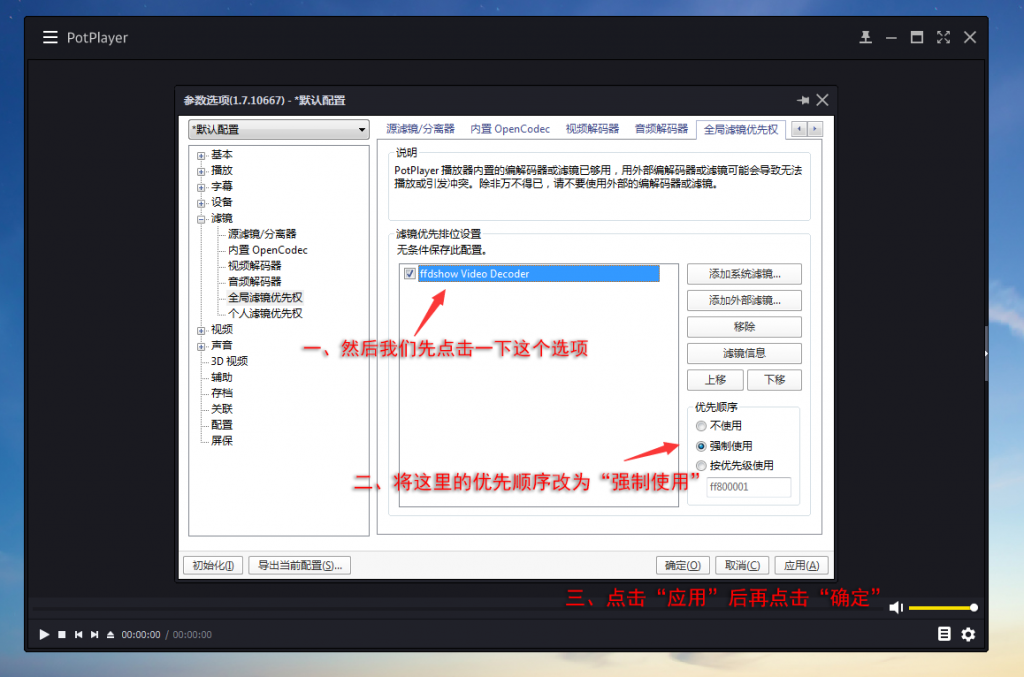Click the 移除 button
This screenshot has width=1024, height=677.
pos(744,327)
